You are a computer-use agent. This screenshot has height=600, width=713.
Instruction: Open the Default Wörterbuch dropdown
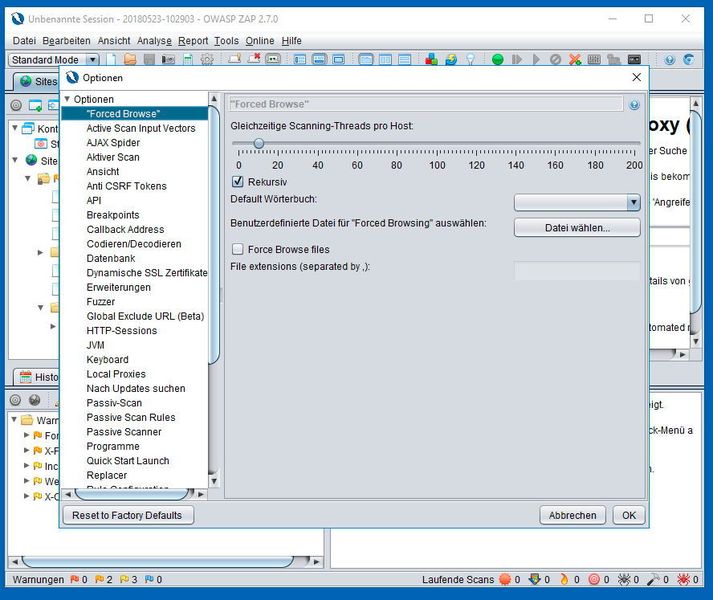(577, 202)
